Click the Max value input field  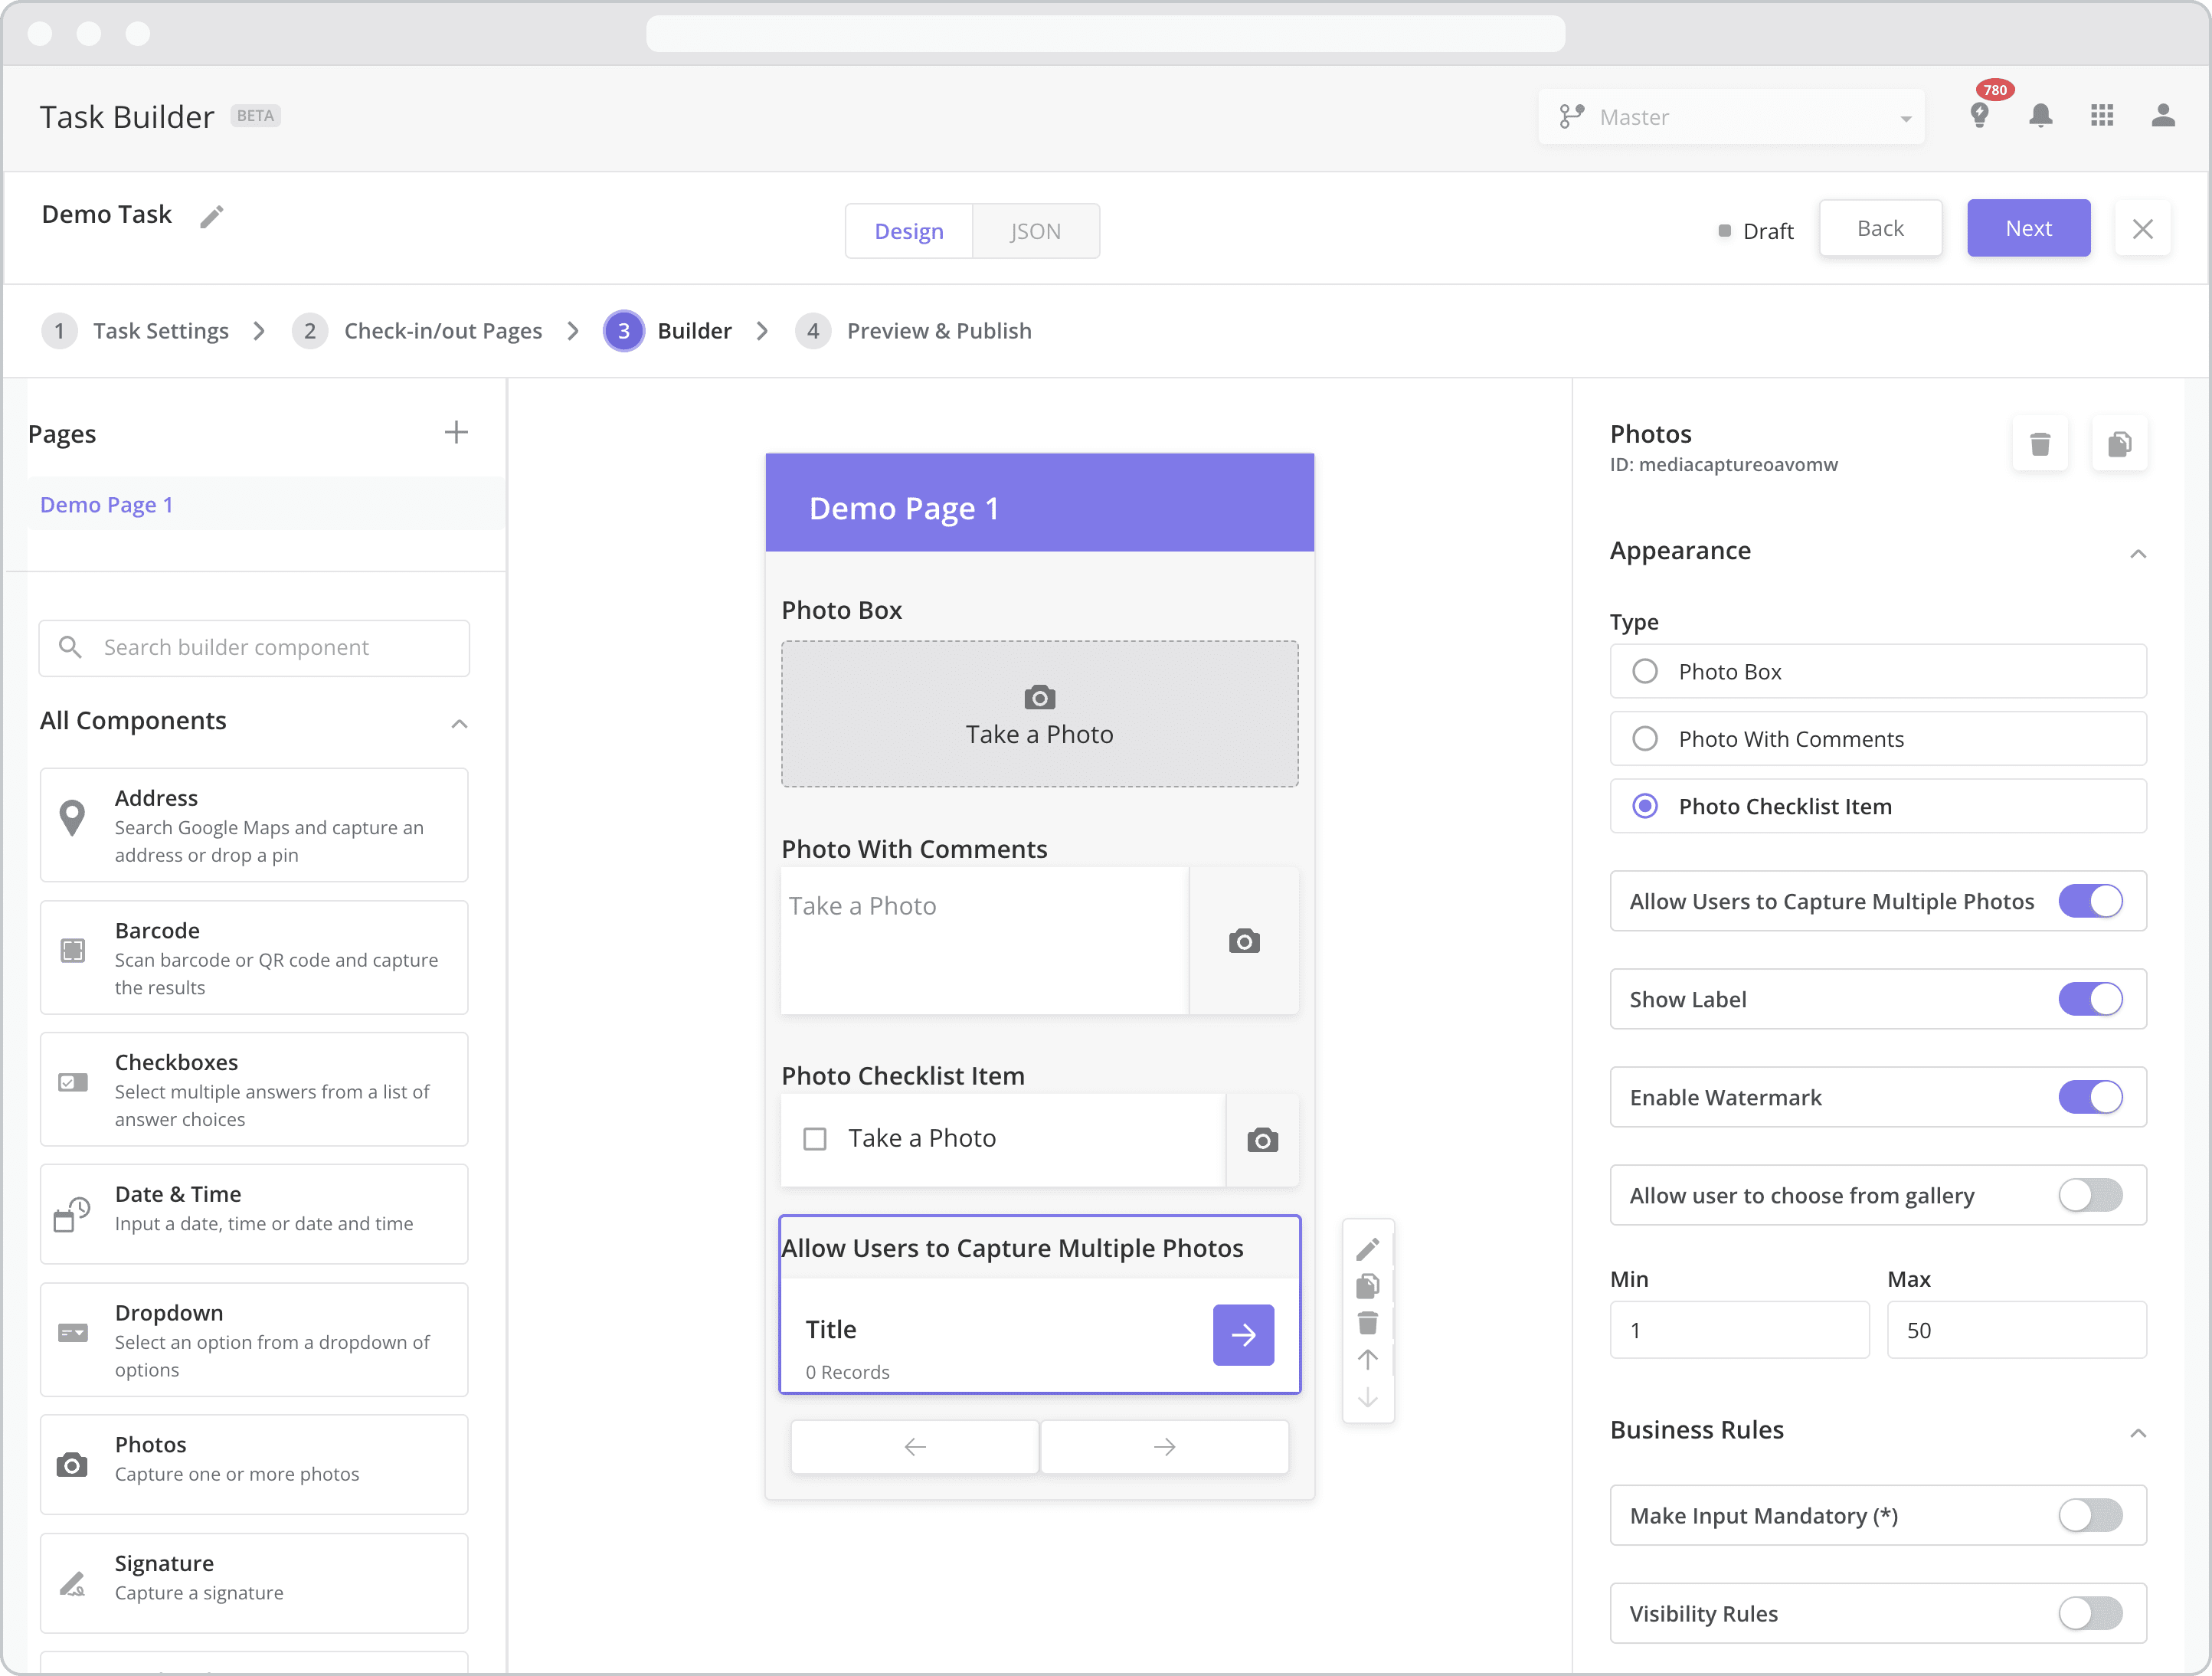[x=2016, y=1329]
